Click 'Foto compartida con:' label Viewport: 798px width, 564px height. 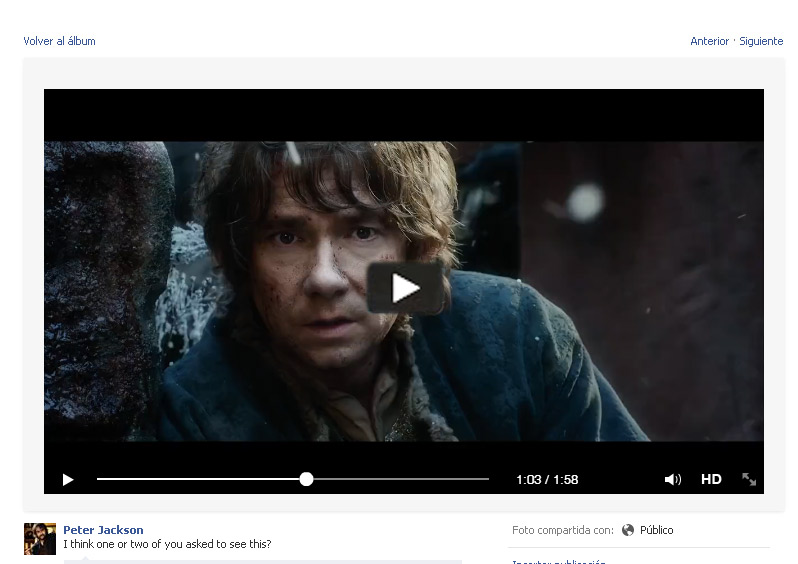563,530
